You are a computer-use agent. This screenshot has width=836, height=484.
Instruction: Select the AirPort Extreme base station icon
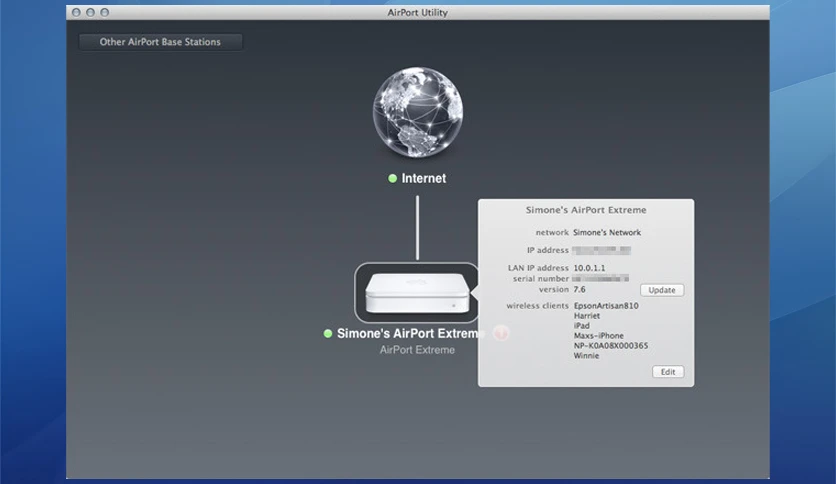417,293
